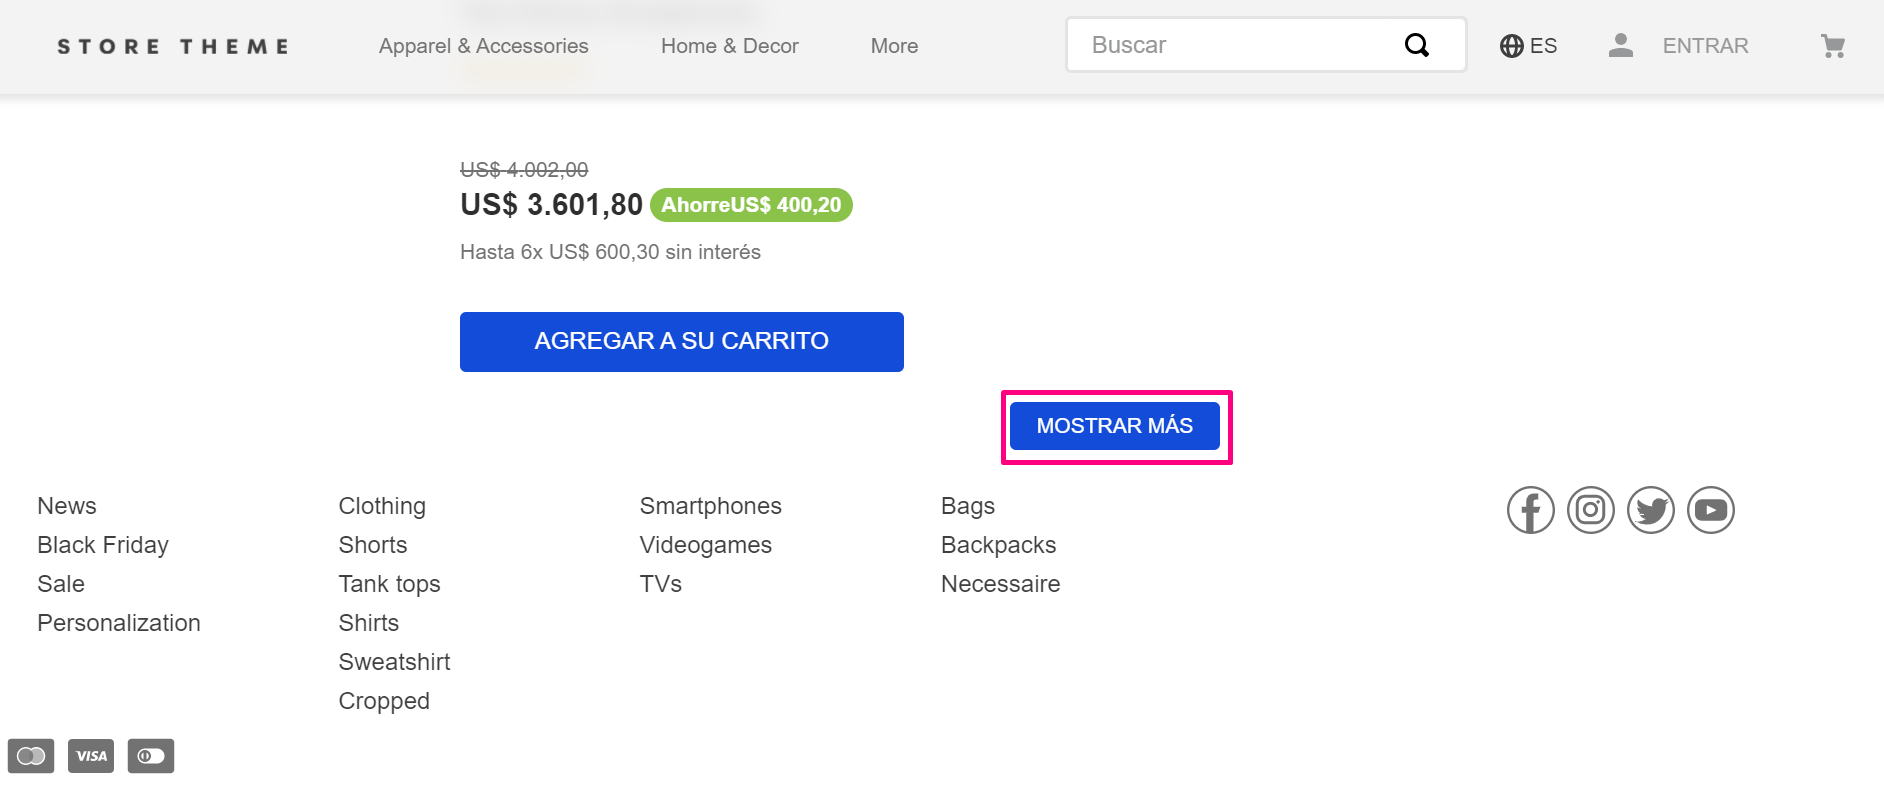Click the ENTRAR login link
Screen dimensions: 1884x807
[x=1705, y=46]
